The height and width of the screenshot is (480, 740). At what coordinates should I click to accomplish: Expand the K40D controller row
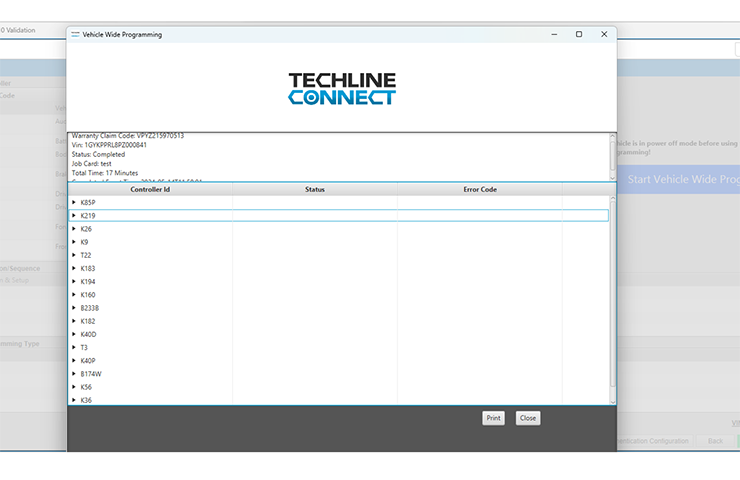coord(74,335)
